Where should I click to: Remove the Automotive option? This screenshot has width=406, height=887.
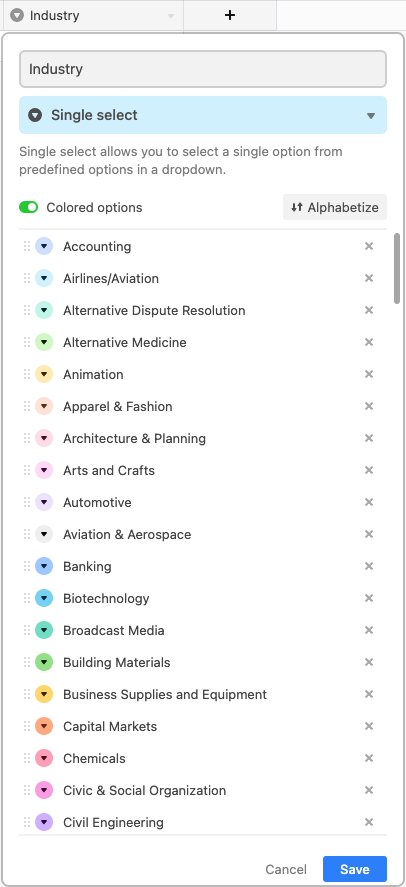(369, 502)
